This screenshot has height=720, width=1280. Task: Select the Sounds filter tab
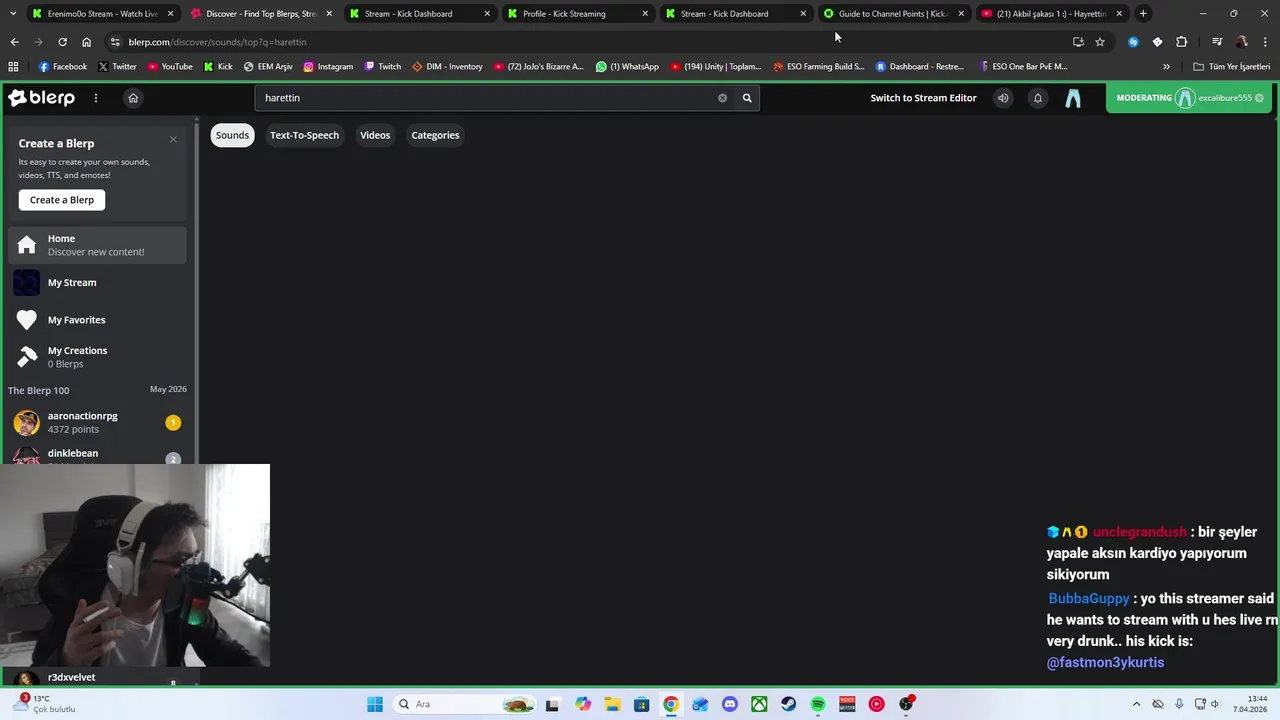[232, 135]
